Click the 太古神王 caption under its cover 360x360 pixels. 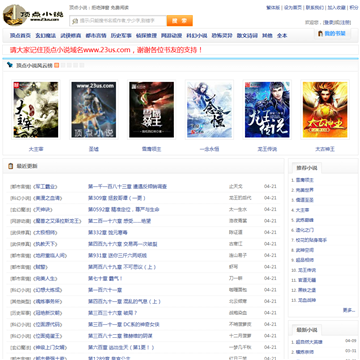coord(325,149)
